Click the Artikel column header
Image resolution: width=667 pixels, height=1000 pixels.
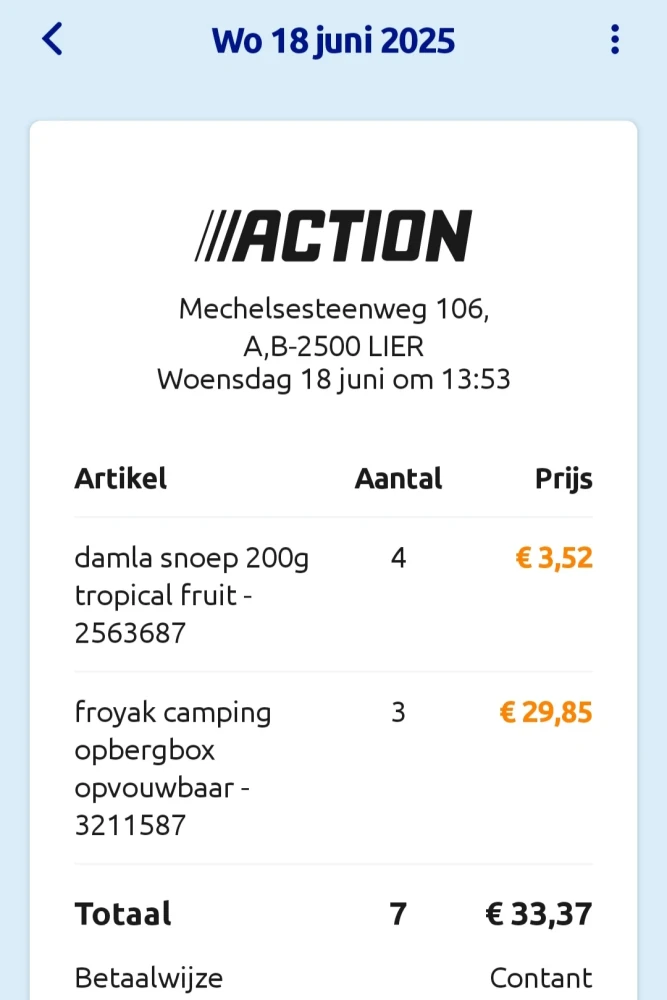click(x=120, y=478)
